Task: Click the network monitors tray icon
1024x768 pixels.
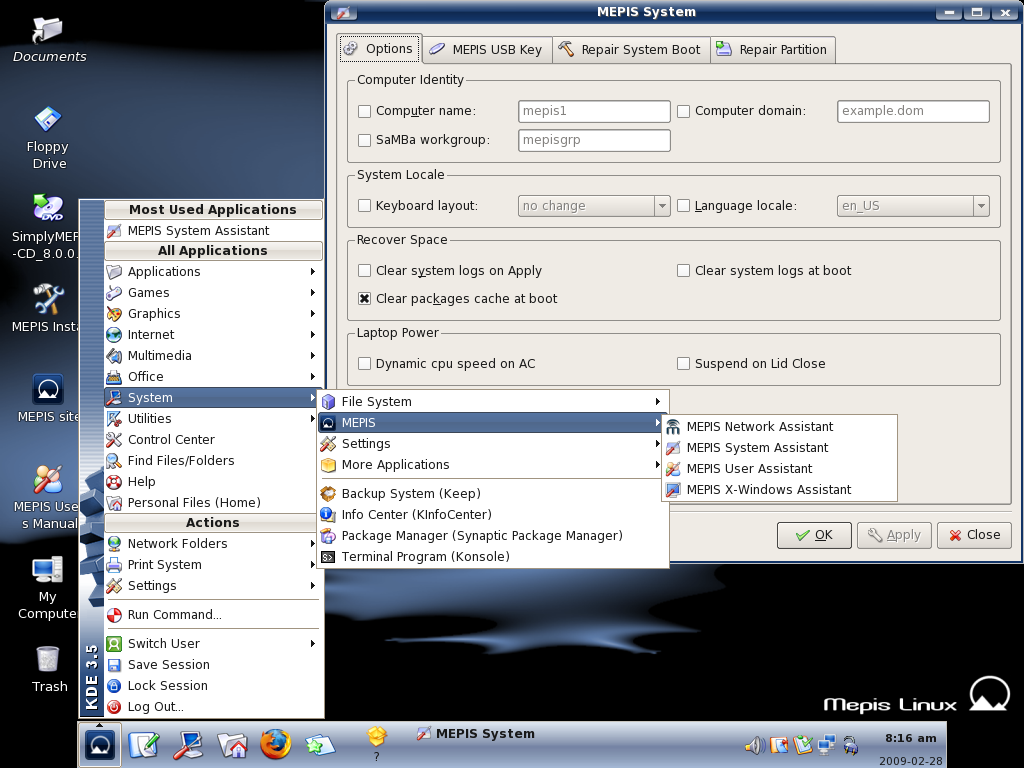Action: click(x=827, y=745)
